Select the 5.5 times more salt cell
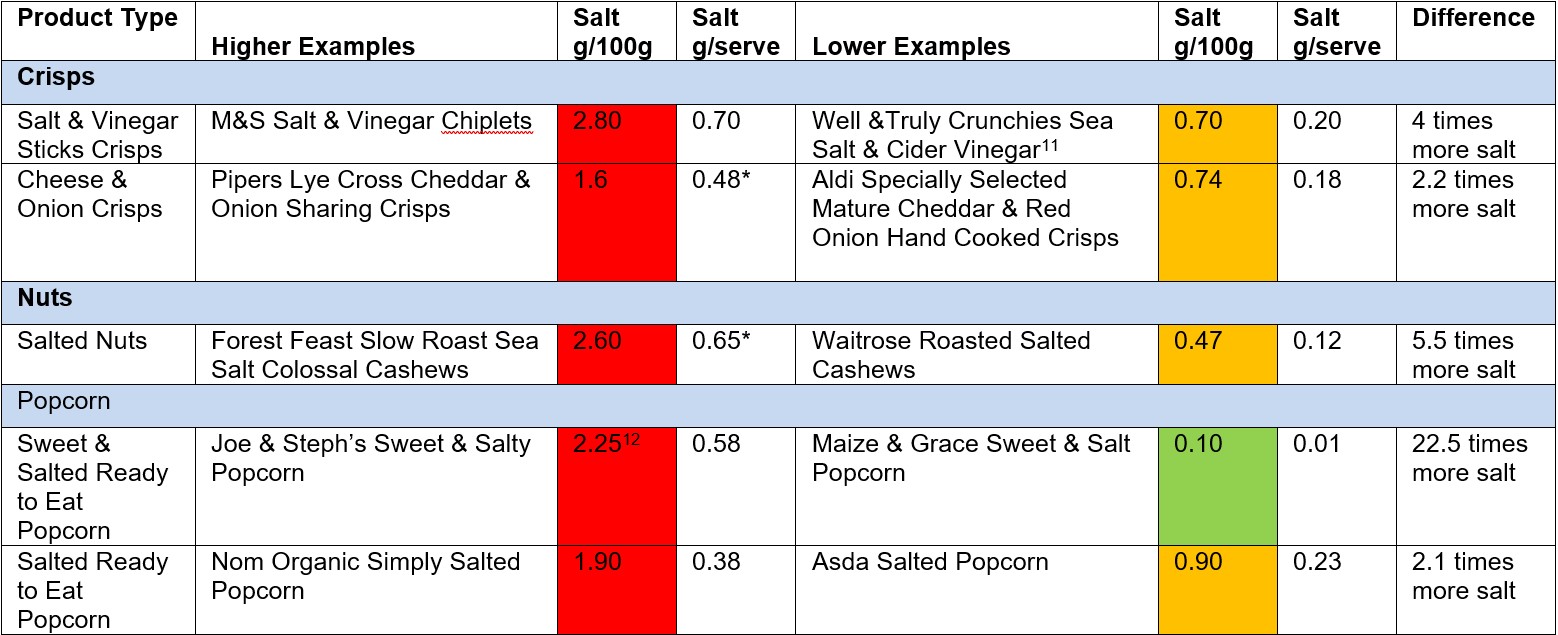1558x635 pixels. pyautogui.click(x=1476, y=354)
